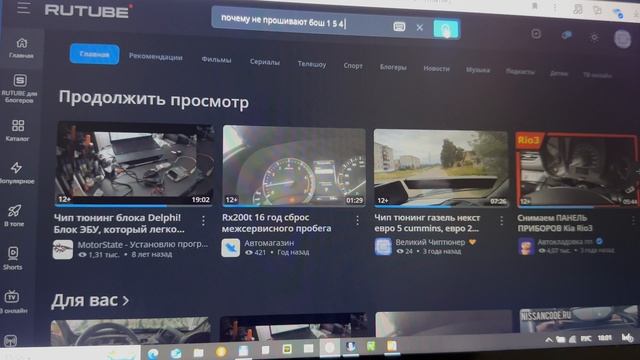This screenshot has width=640, height=360.
Task: Open Каталог in the sidebar
Action: pyautogui.click(x=18, y=131)
